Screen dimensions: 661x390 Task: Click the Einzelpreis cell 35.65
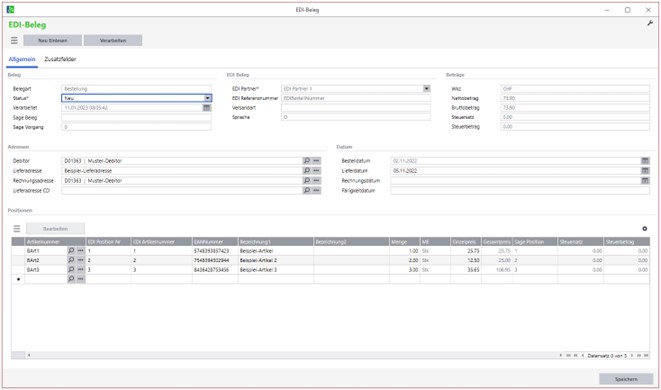(466, 269)
